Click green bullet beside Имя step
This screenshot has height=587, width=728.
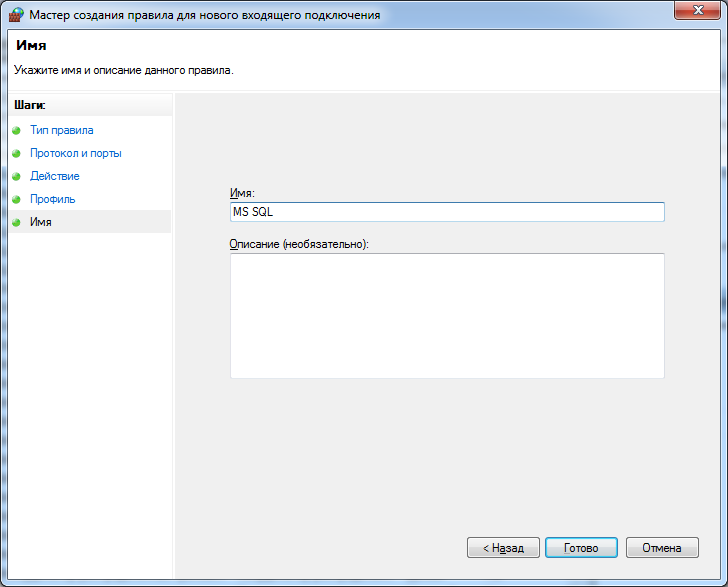[16, 223]
